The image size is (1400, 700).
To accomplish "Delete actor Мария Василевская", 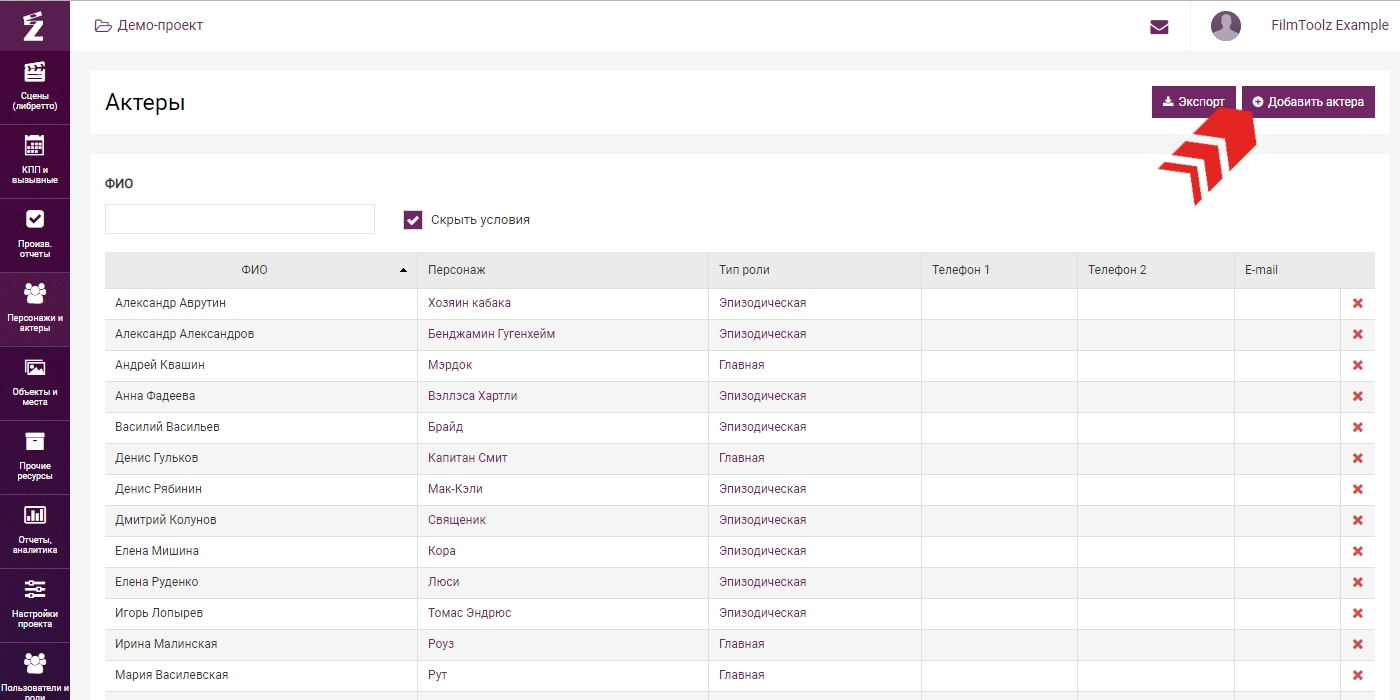I will (1357, 675).
